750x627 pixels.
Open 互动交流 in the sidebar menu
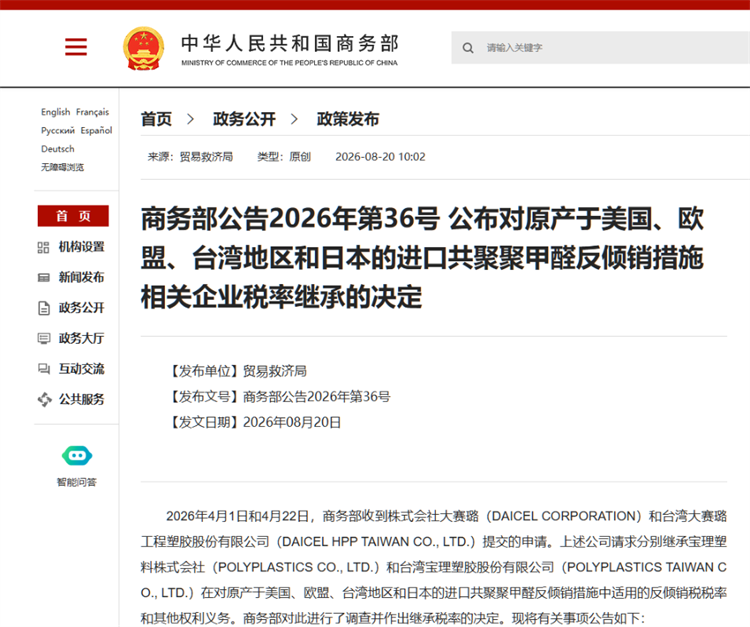pyautogui.click(x=81, y=369)
